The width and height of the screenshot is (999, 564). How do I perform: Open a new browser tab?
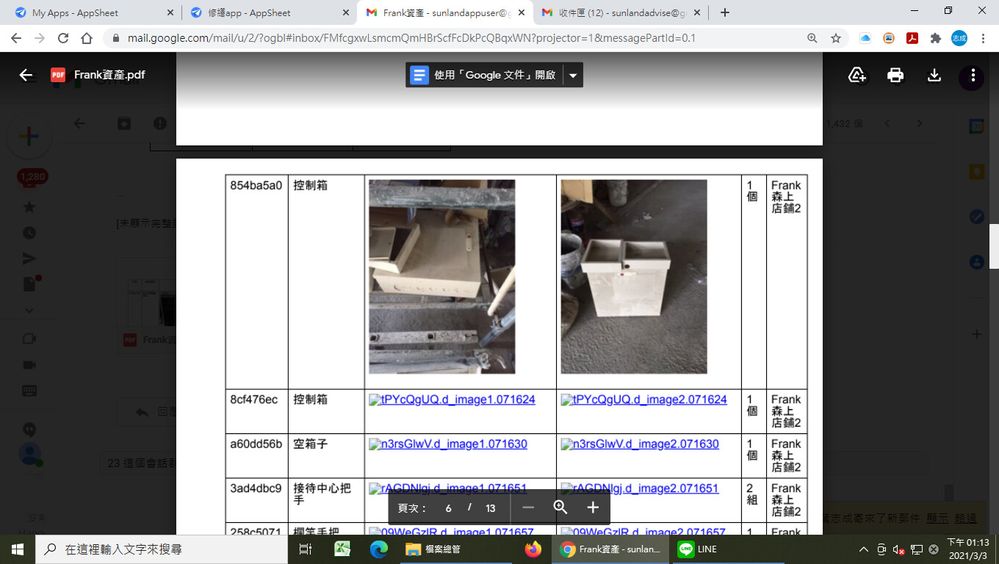coord(724,13)
